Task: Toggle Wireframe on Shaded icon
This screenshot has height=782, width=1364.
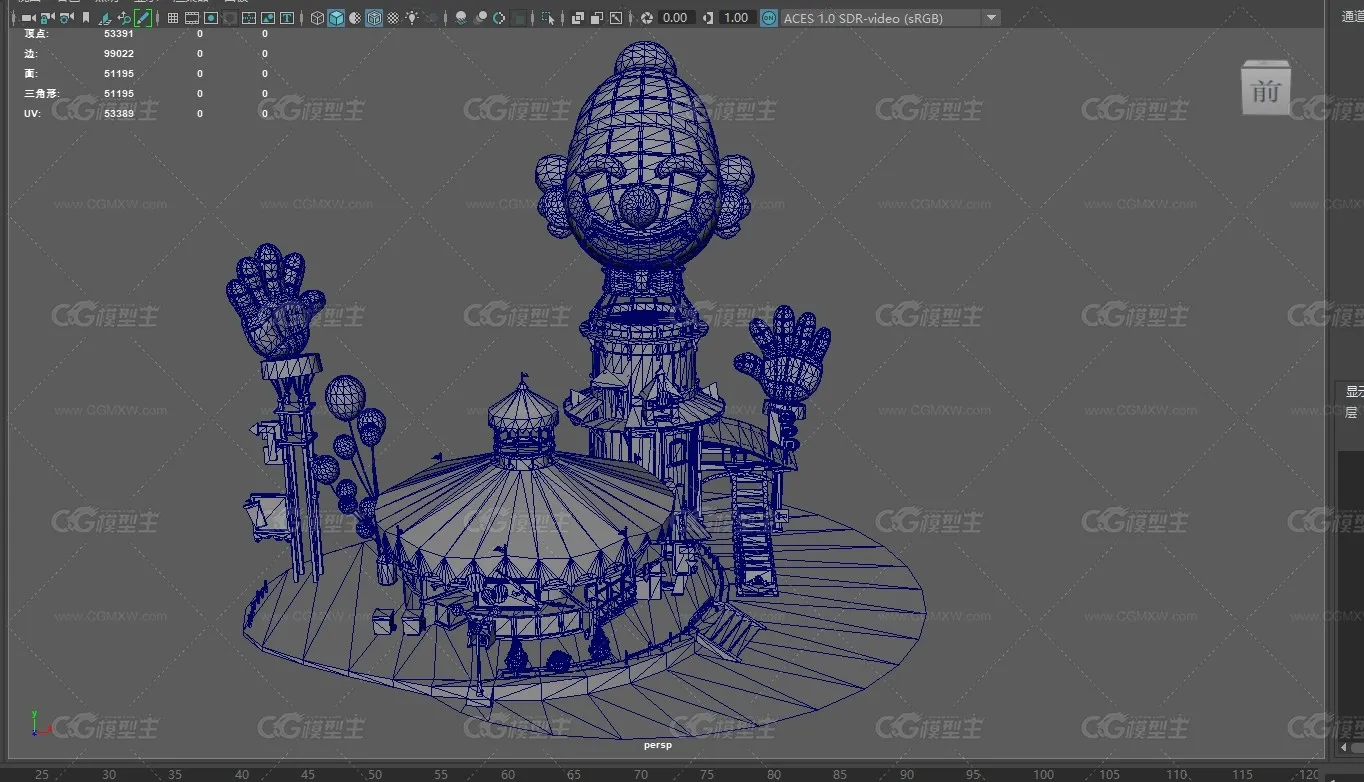Action: point(374,18)
